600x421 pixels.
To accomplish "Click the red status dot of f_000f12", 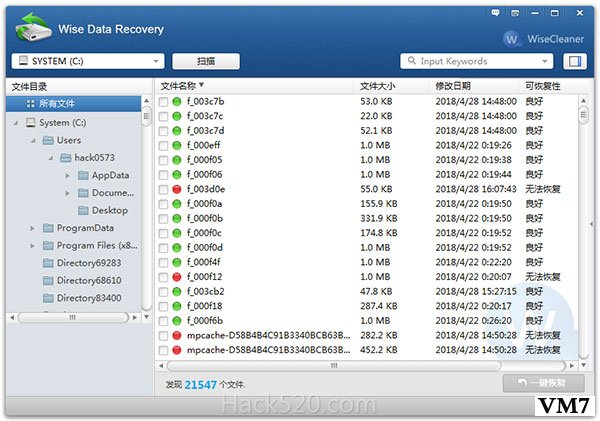I will (176, 277).
